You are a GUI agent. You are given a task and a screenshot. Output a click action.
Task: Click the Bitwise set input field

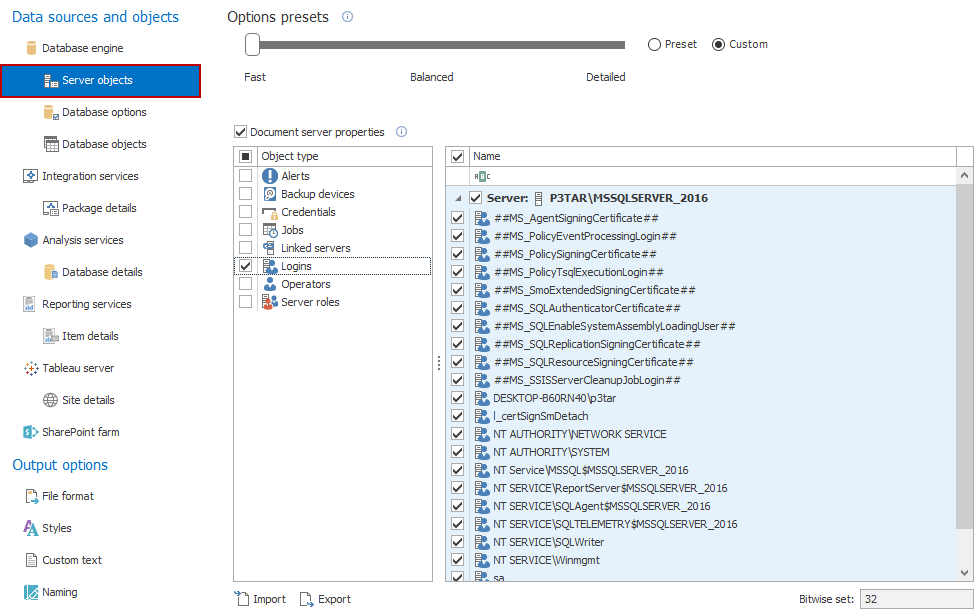pos(916,599)
